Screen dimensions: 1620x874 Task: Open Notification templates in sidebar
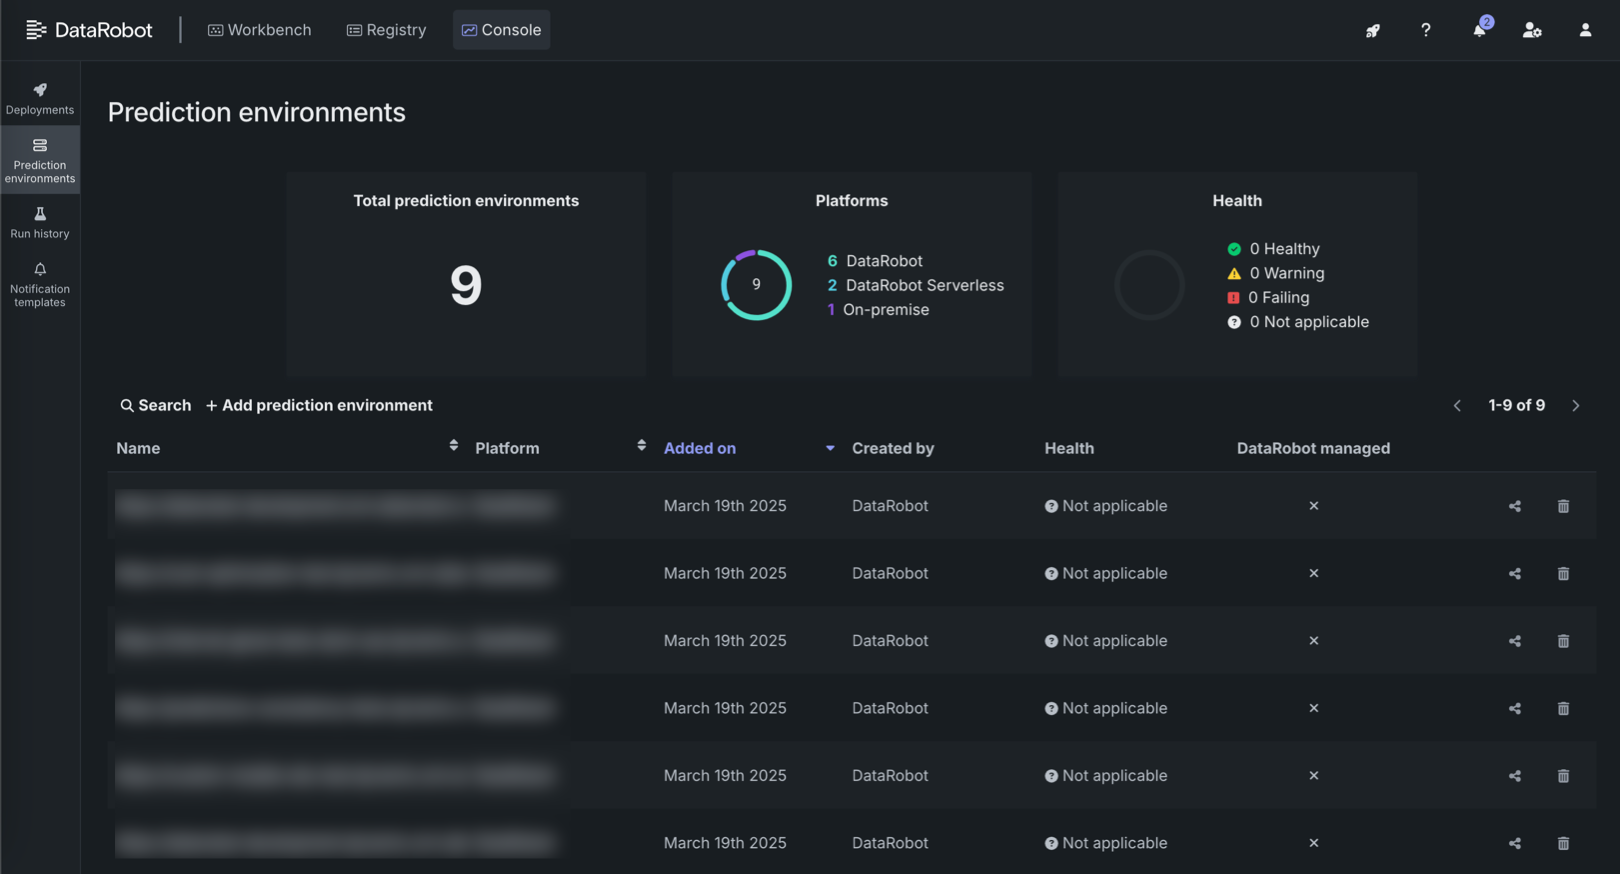point(40,284)
